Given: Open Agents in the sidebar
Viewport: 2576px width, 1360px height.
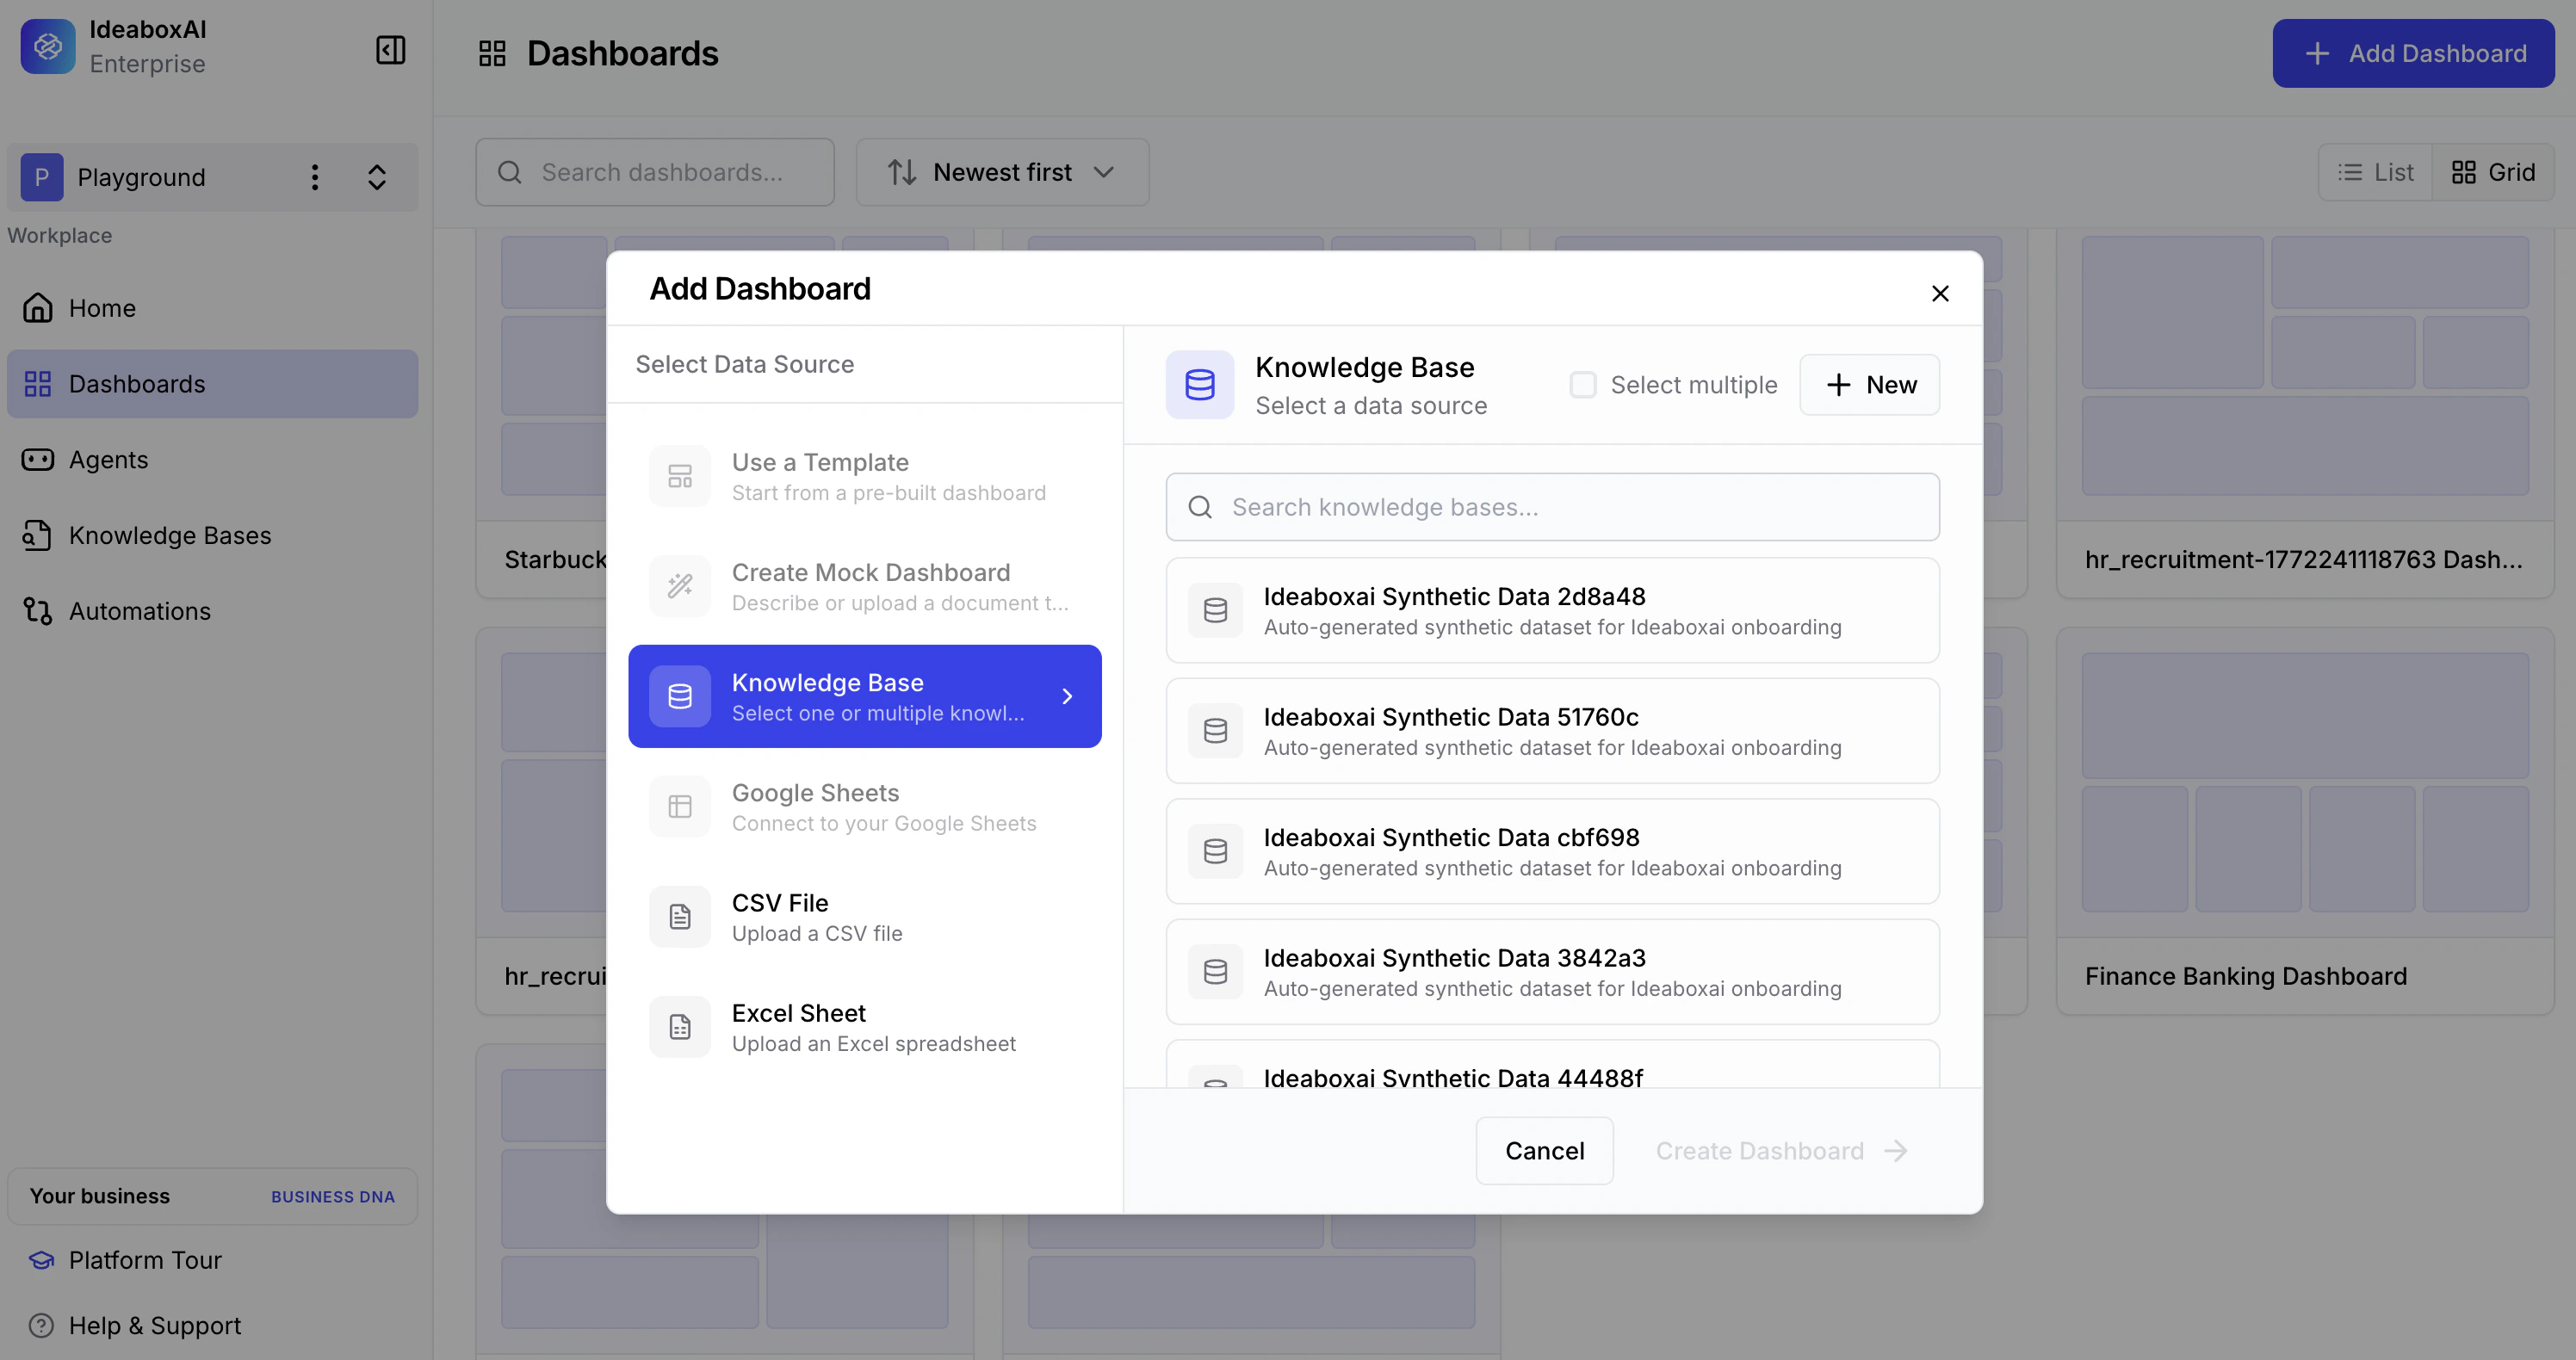Looking at the screenshot, I should point(212,460).
